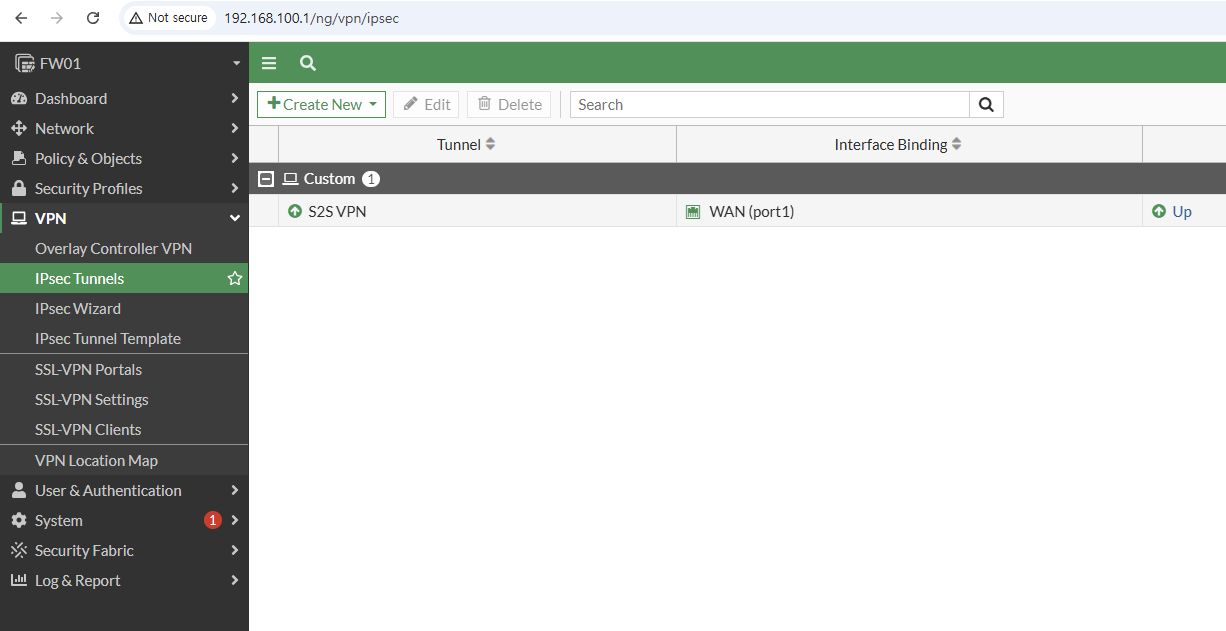1226x631 pixels.
Task: Click the Dashboard gauge icon
Action: point(18,98)
